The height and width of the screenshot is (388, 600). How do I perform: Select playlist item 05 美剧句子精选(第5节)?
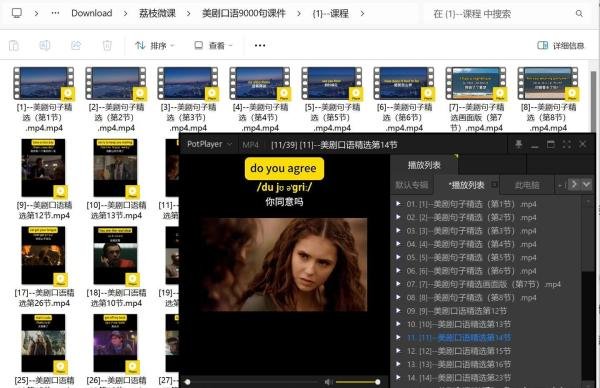[x=486, y=258]
